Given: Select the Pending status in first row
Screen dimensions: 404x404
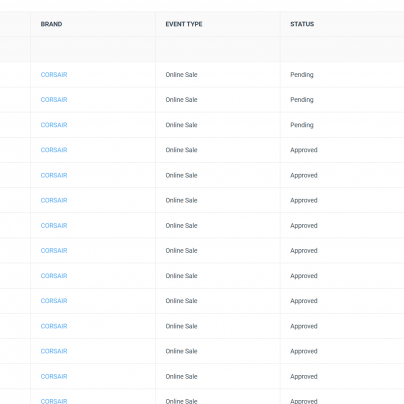Looking at the screenshot, I should [x=302, y=75].
